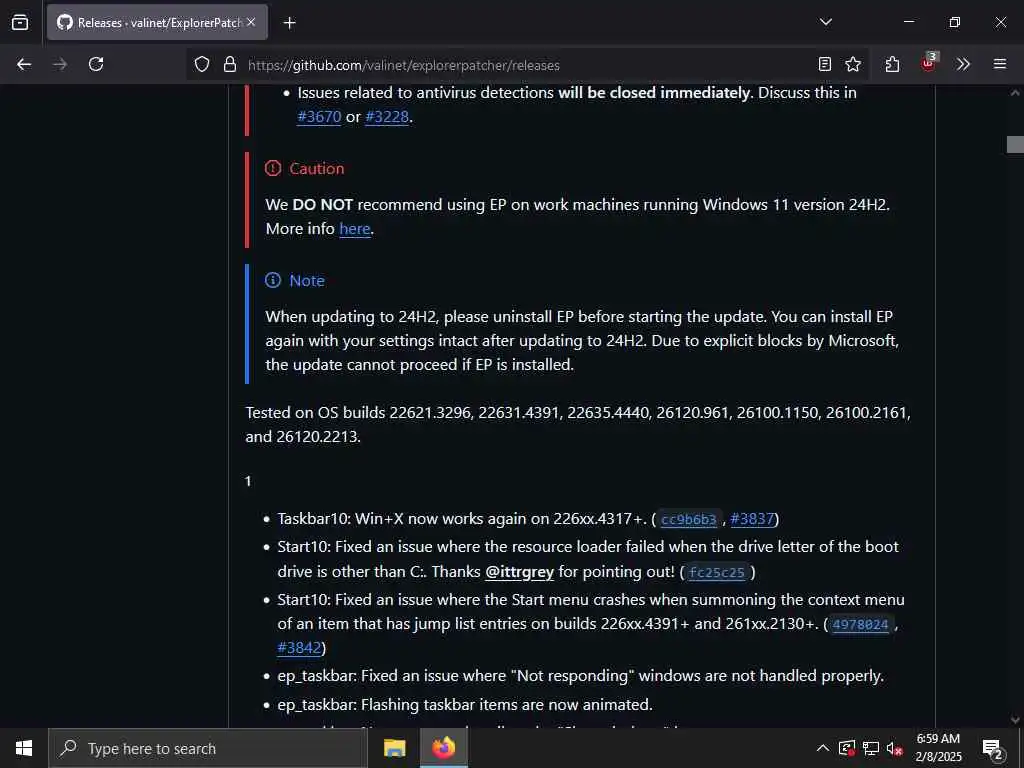Screen dimensions: 1024x768
Task: Open a new browser tab
Action: [x=289, y=23]
